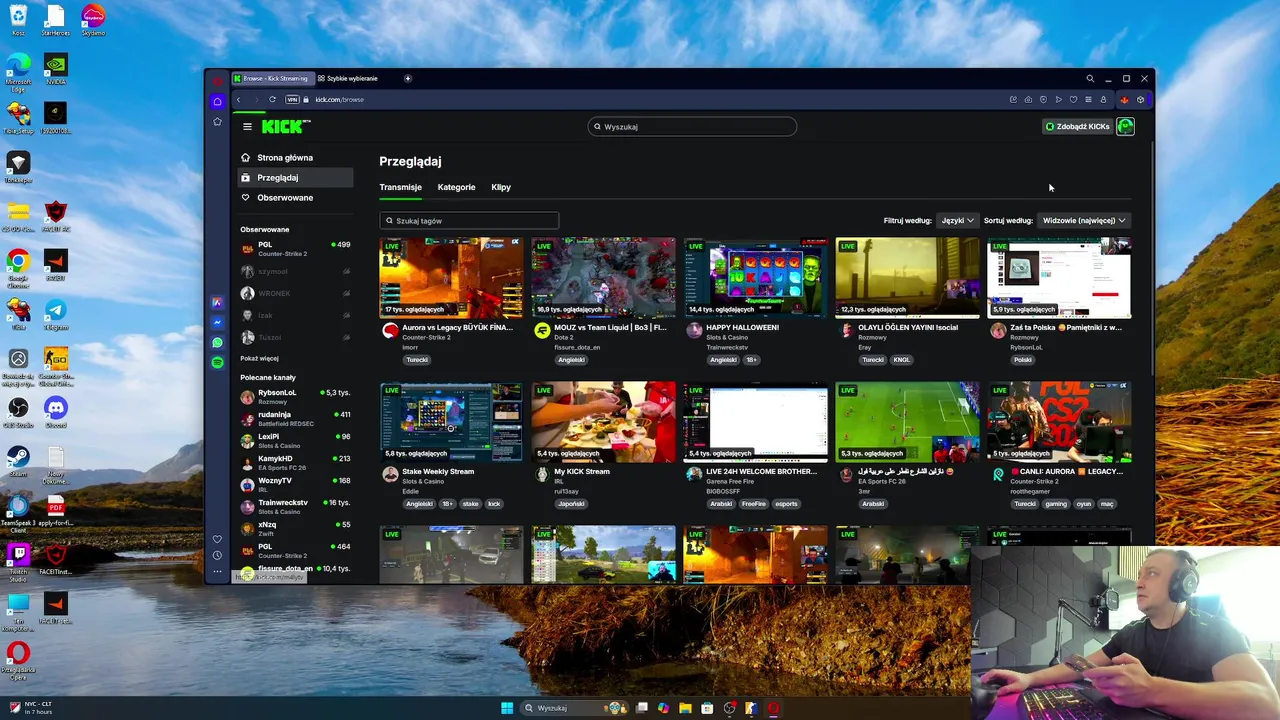Open Google Chrome desktop shortcut
This screenshot has width=1280, height=720.
[x=17, y=267]
